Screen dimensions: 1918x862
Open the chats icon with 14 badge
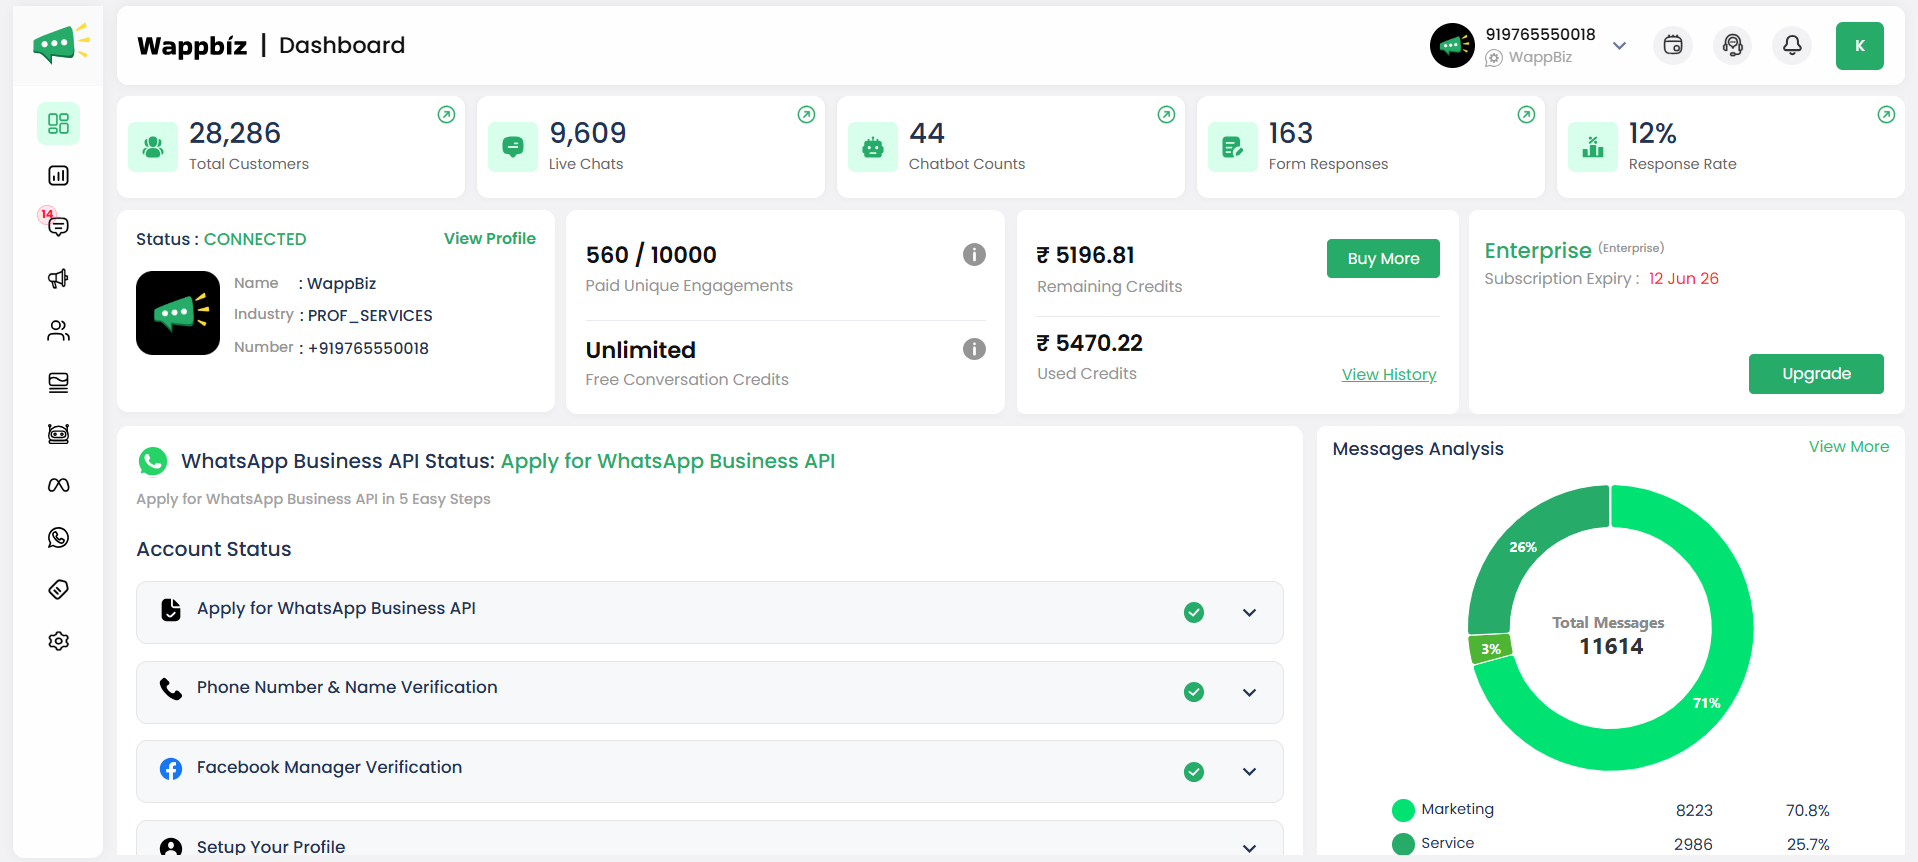click(x=58, y=226)
